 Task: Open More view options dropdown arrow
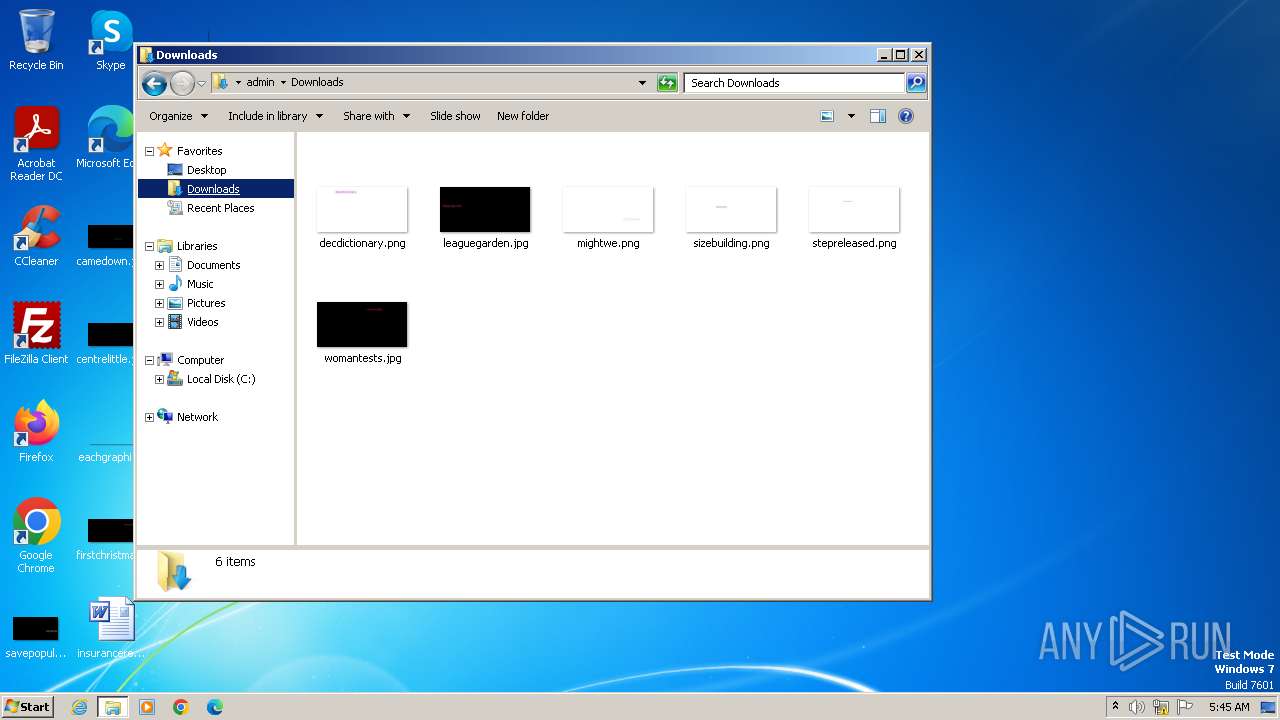click(x=851, y=116)
